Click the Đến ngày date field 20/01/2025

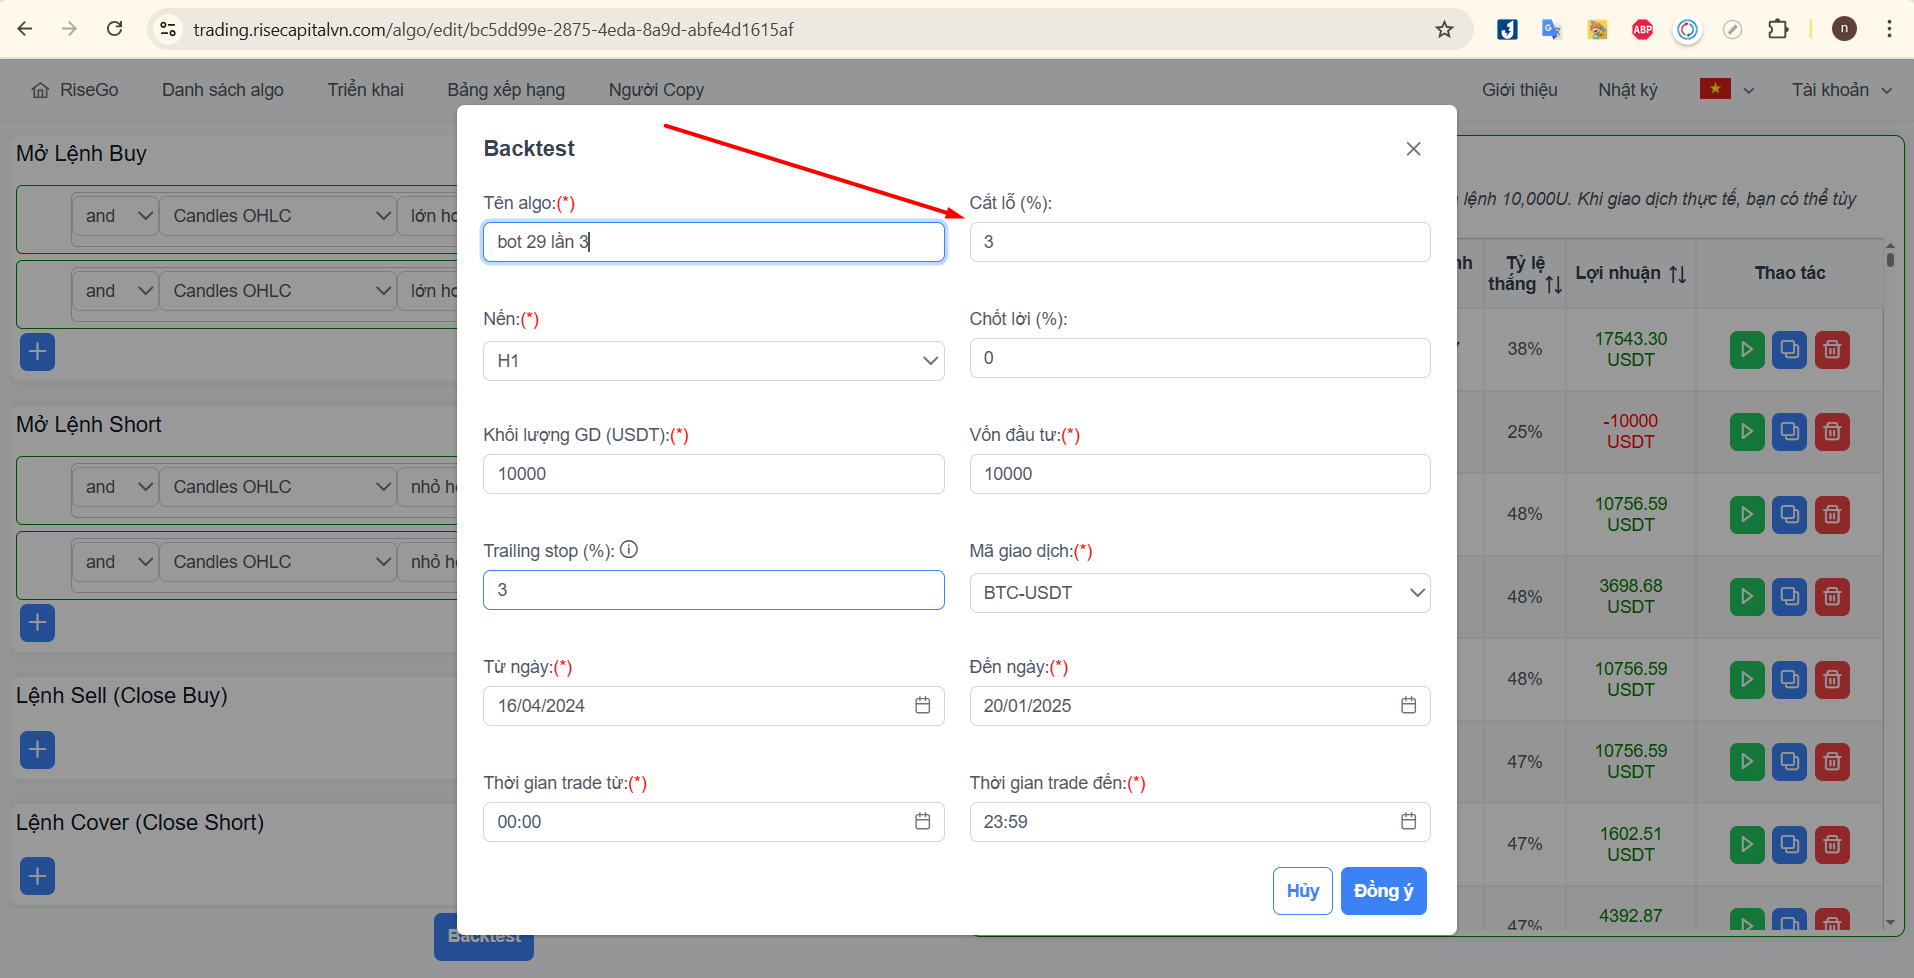coord(1200,706)
